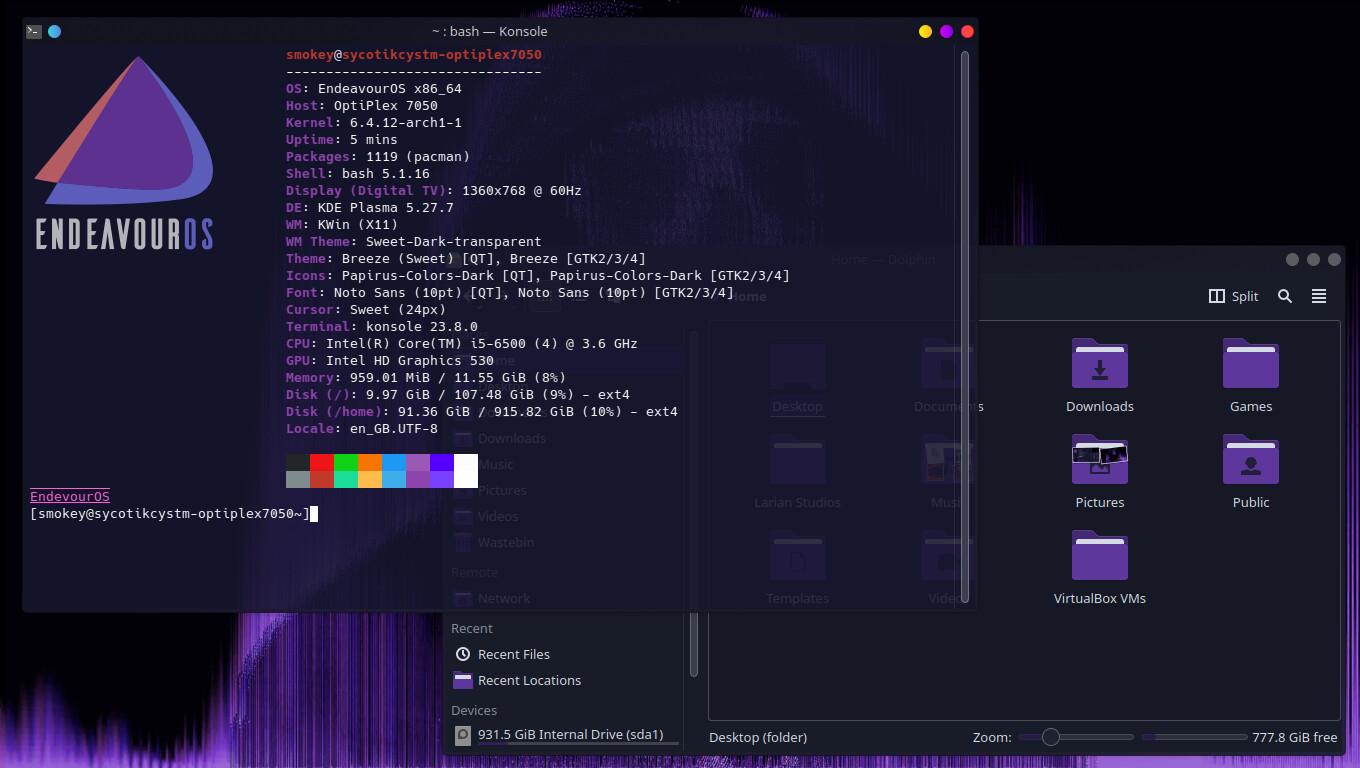Select the Public folder icon in Dolphin
Screen dimensions: 1360x768
point(1250,459)
